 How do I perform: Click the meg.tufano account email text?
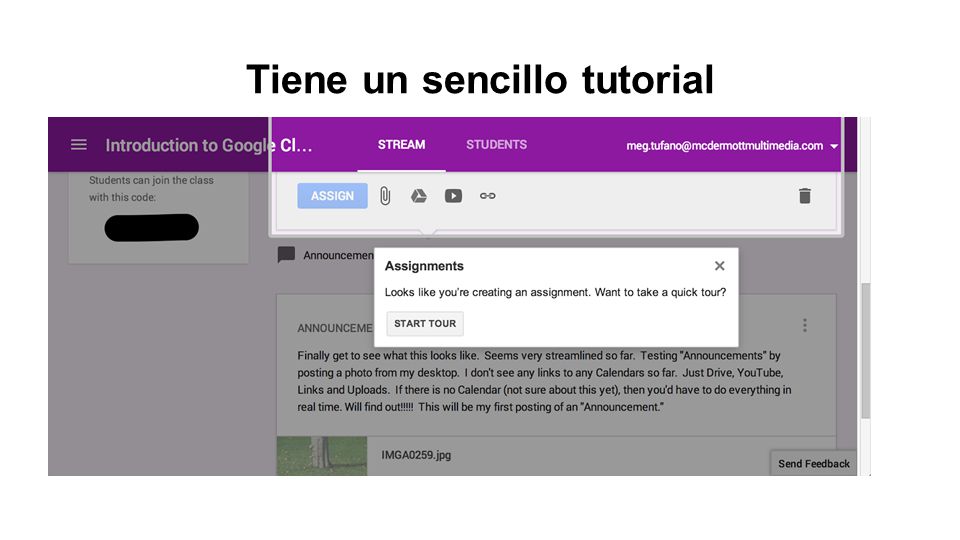click(x=724, y=146)
